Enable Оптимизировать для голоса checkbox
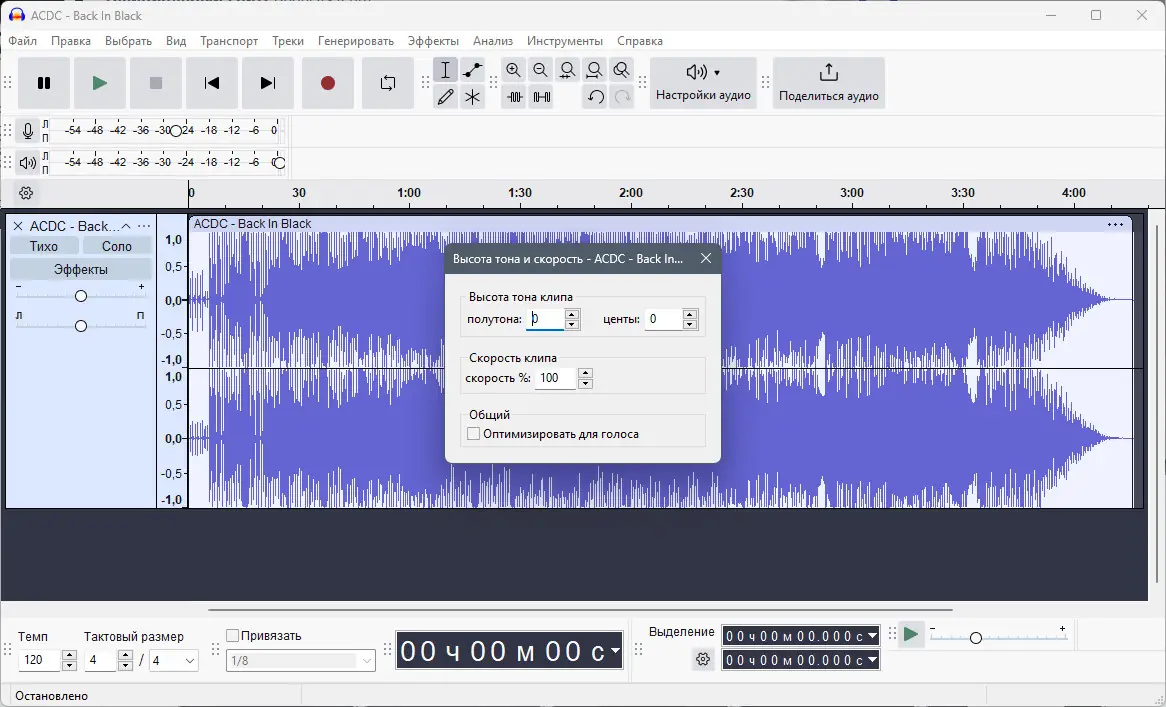1166x707 pixels. tap(474, 434)
